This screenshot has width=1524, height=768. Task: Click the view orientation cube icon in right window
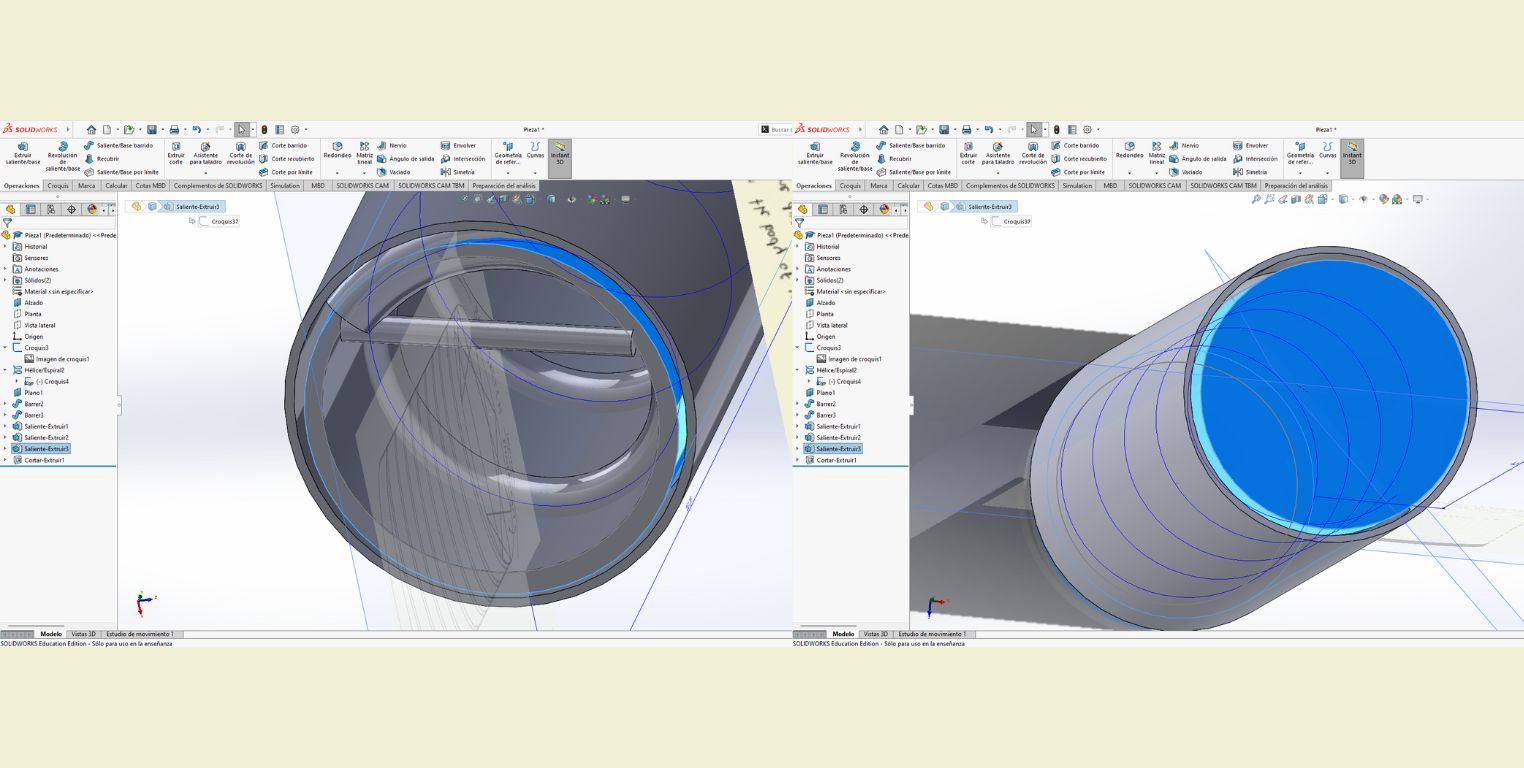click(x=1322, y=200)
